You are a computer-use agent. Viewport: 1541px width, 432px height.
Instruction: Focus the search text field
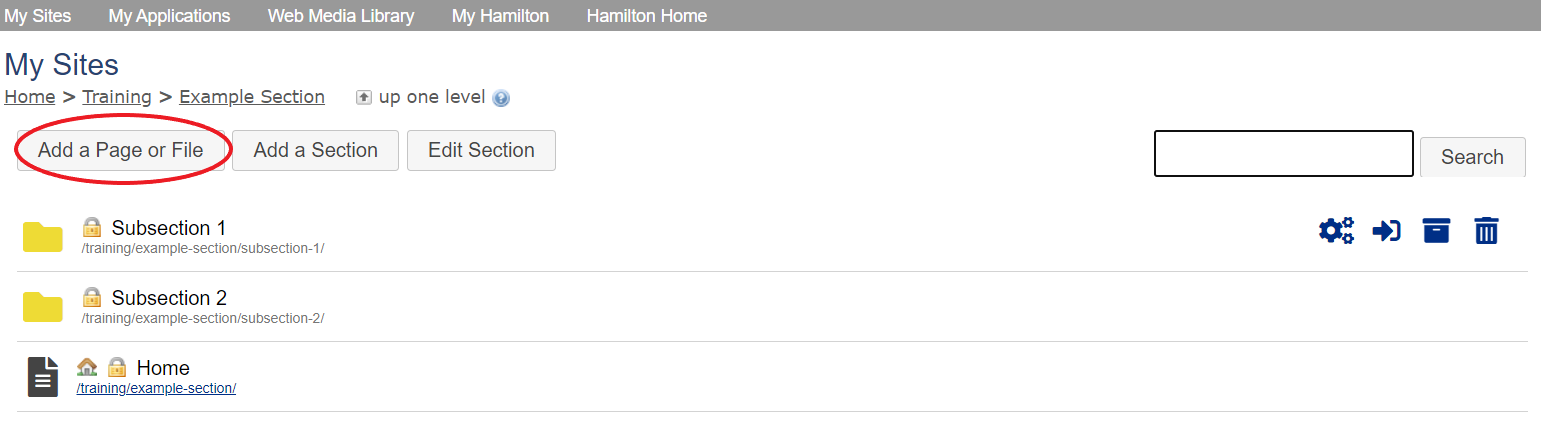[1284, 153]
